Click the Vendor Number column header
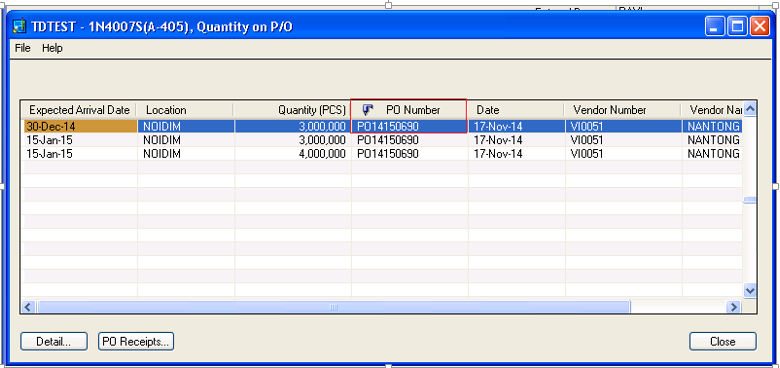 623,110
